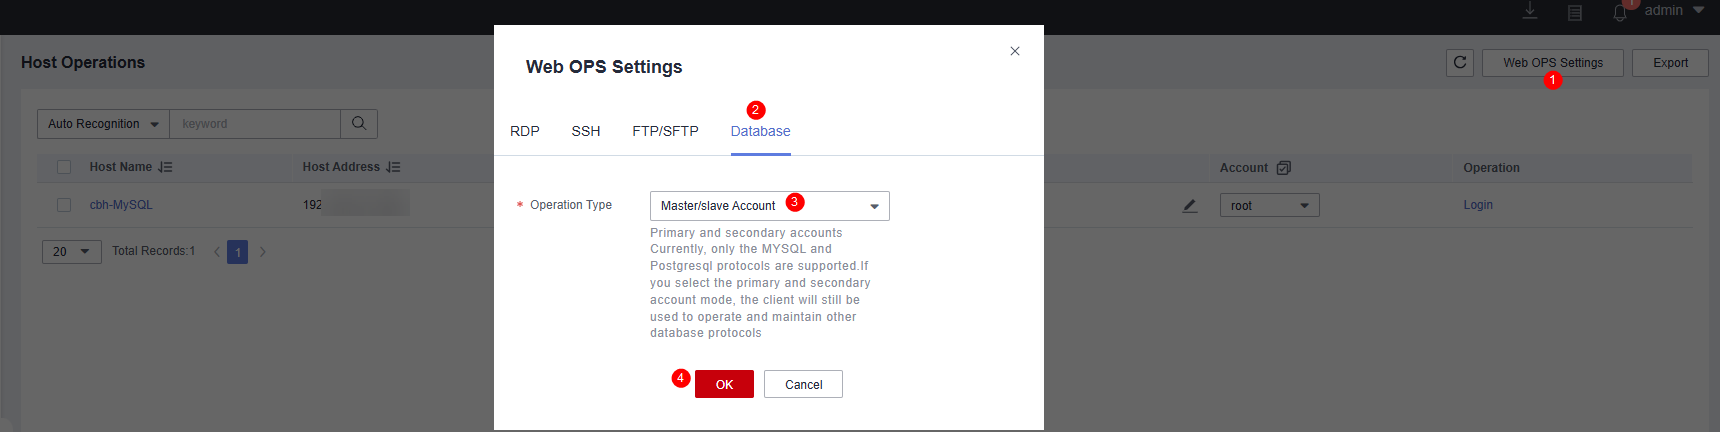The height and width of the screenshot is (432, 1720).
Task: Click the pencil edit icon in host row
Action: pos(1190,206)
